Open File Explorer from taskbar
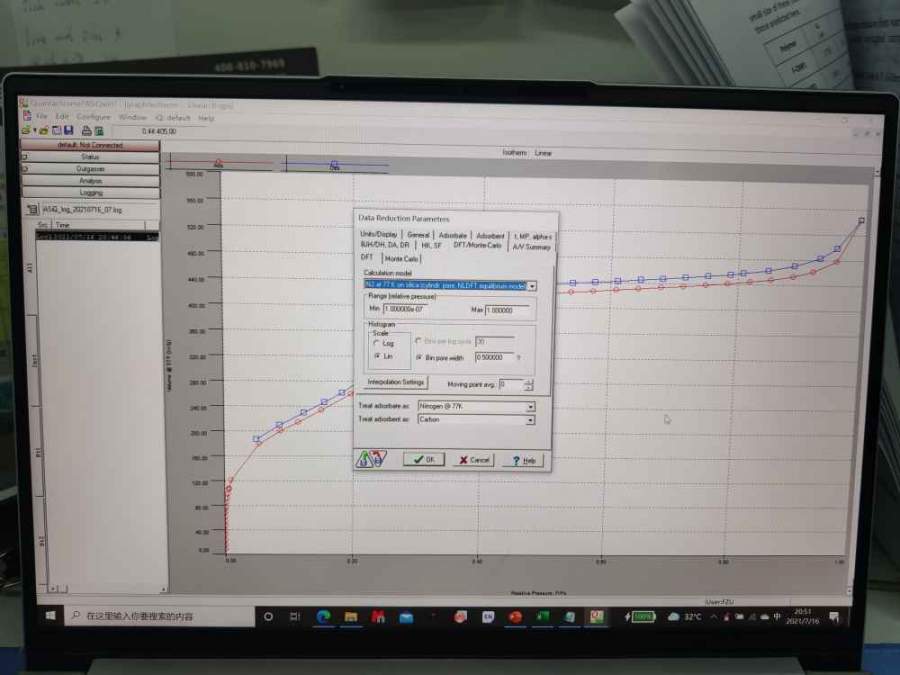Image resolution: width=900 pixels, height=675 pixels. [x=351, y=617]
